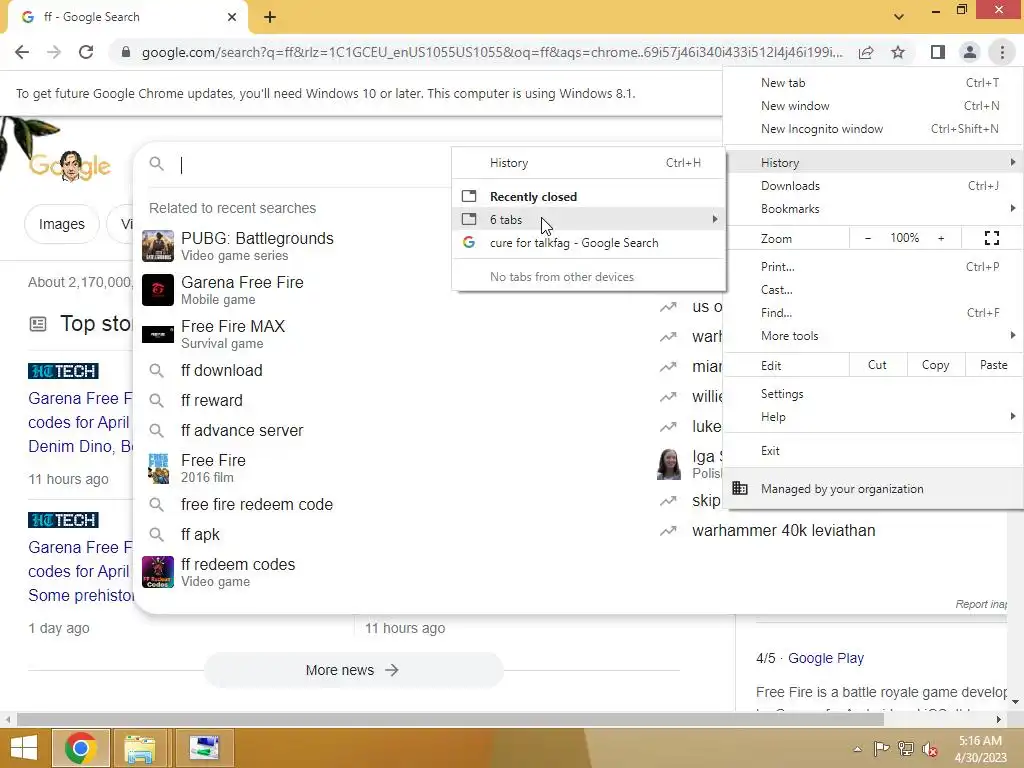Click in the Google search input field
The height and width of the screenshot is (768, 1024).
click(x=313, y=165)
